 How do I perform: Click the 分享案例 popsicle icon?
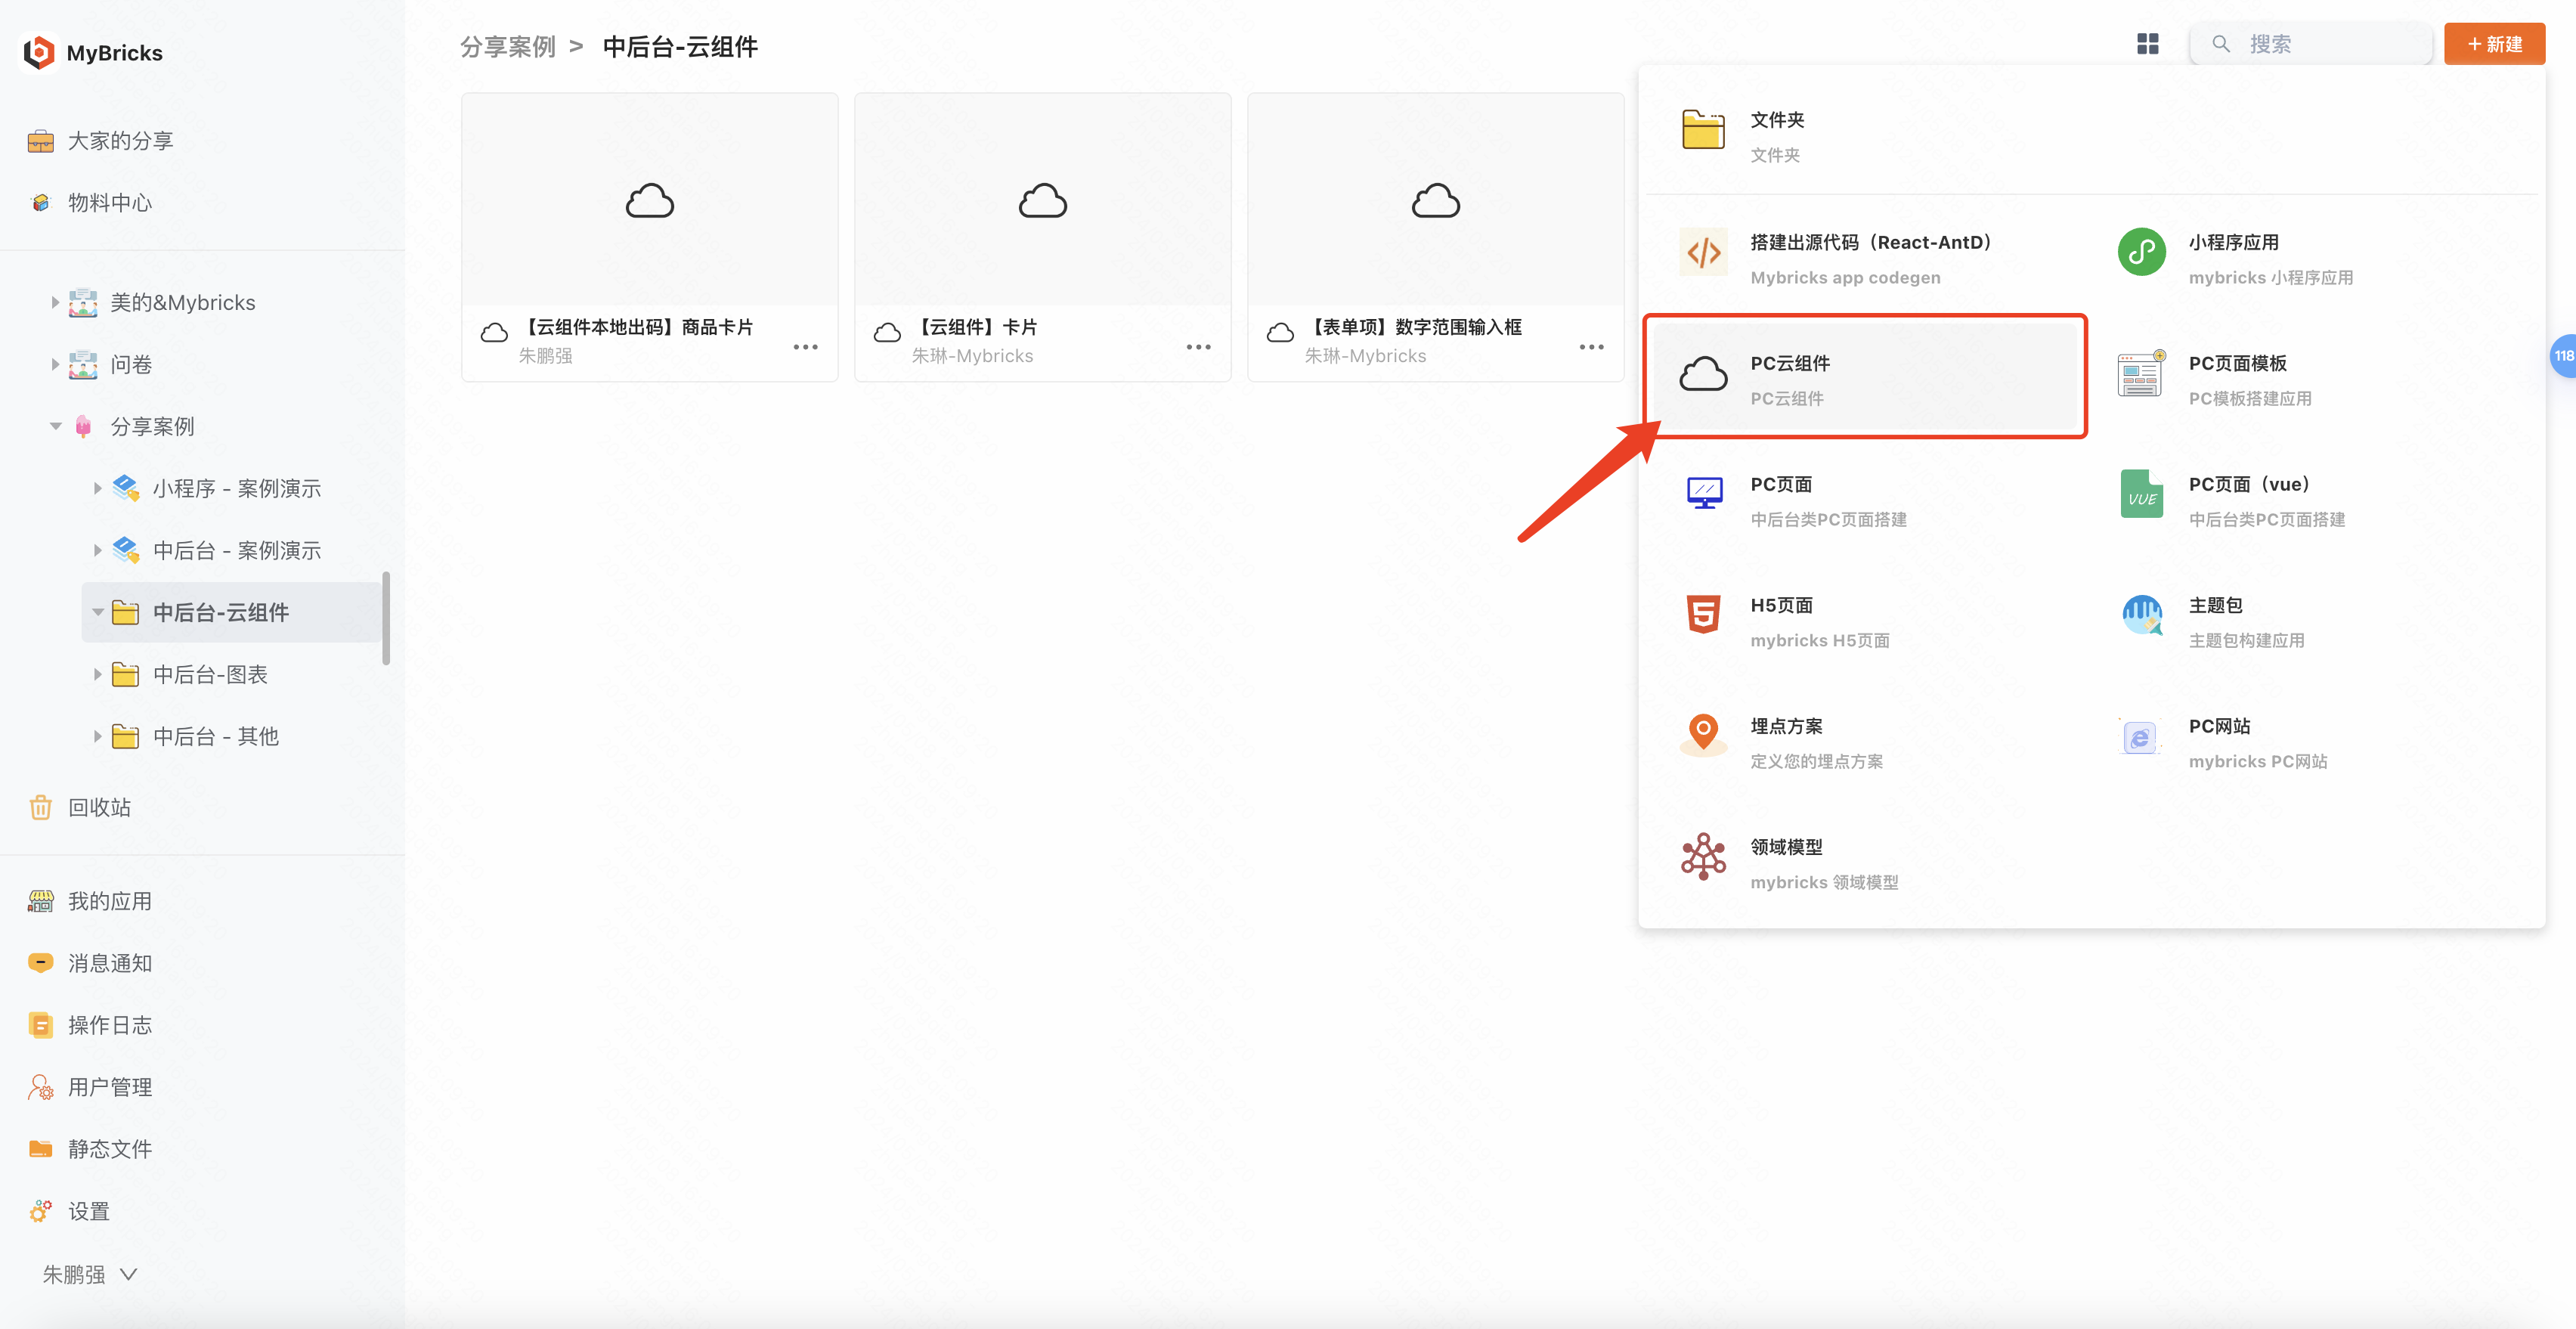[83, 426]
